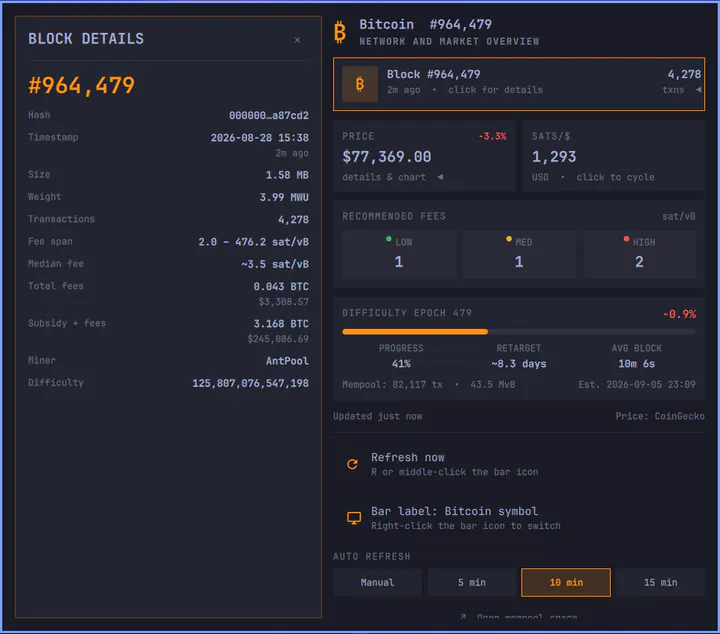Click the size value 1.58 MB

click(x=287, y=175)
